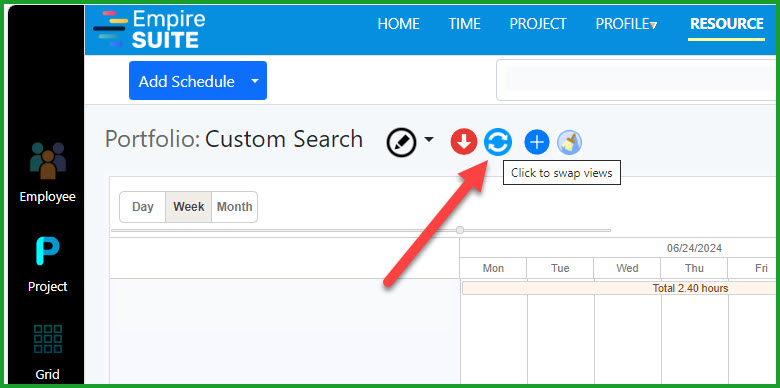This screenshot has width=780, height=388.
Task: Switch calendar to Month view
Action: [x=234, y=207]
